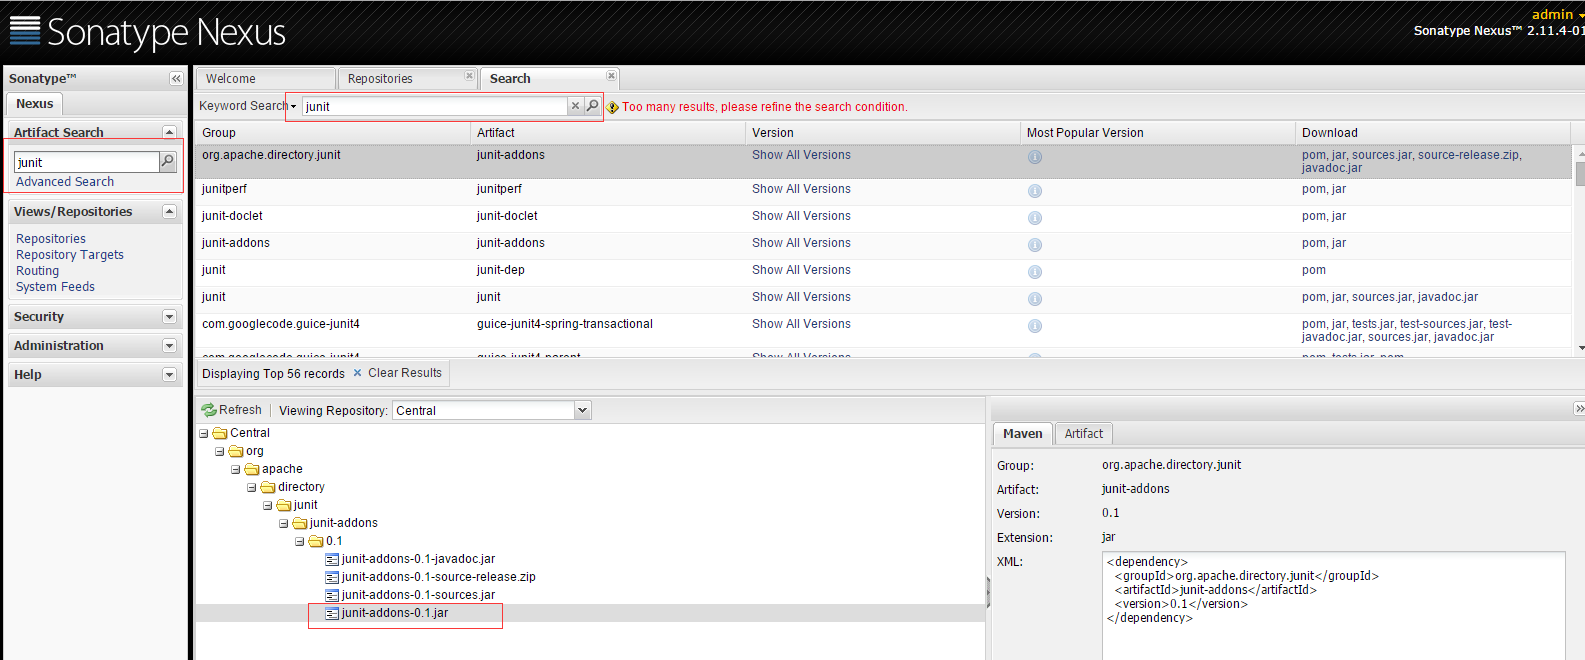Show All Versions for junitperf
The height and width of the screenshot is (660, 1585).
[x=801, y=189]
